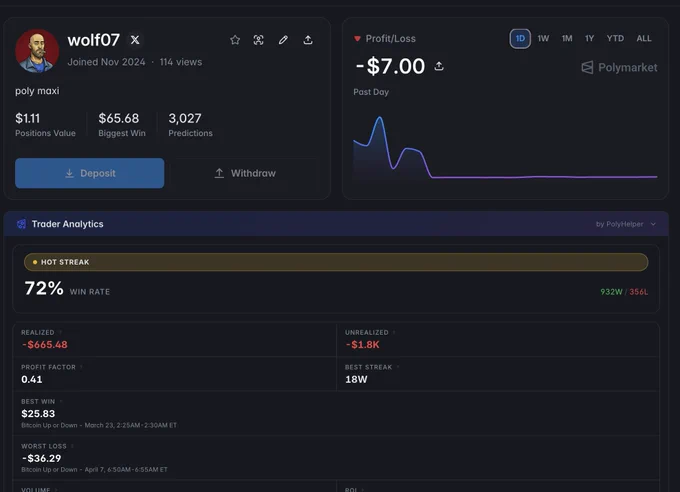
Task: Click the info icon beside WORST LOSS
Action: (x=72, y=446)
